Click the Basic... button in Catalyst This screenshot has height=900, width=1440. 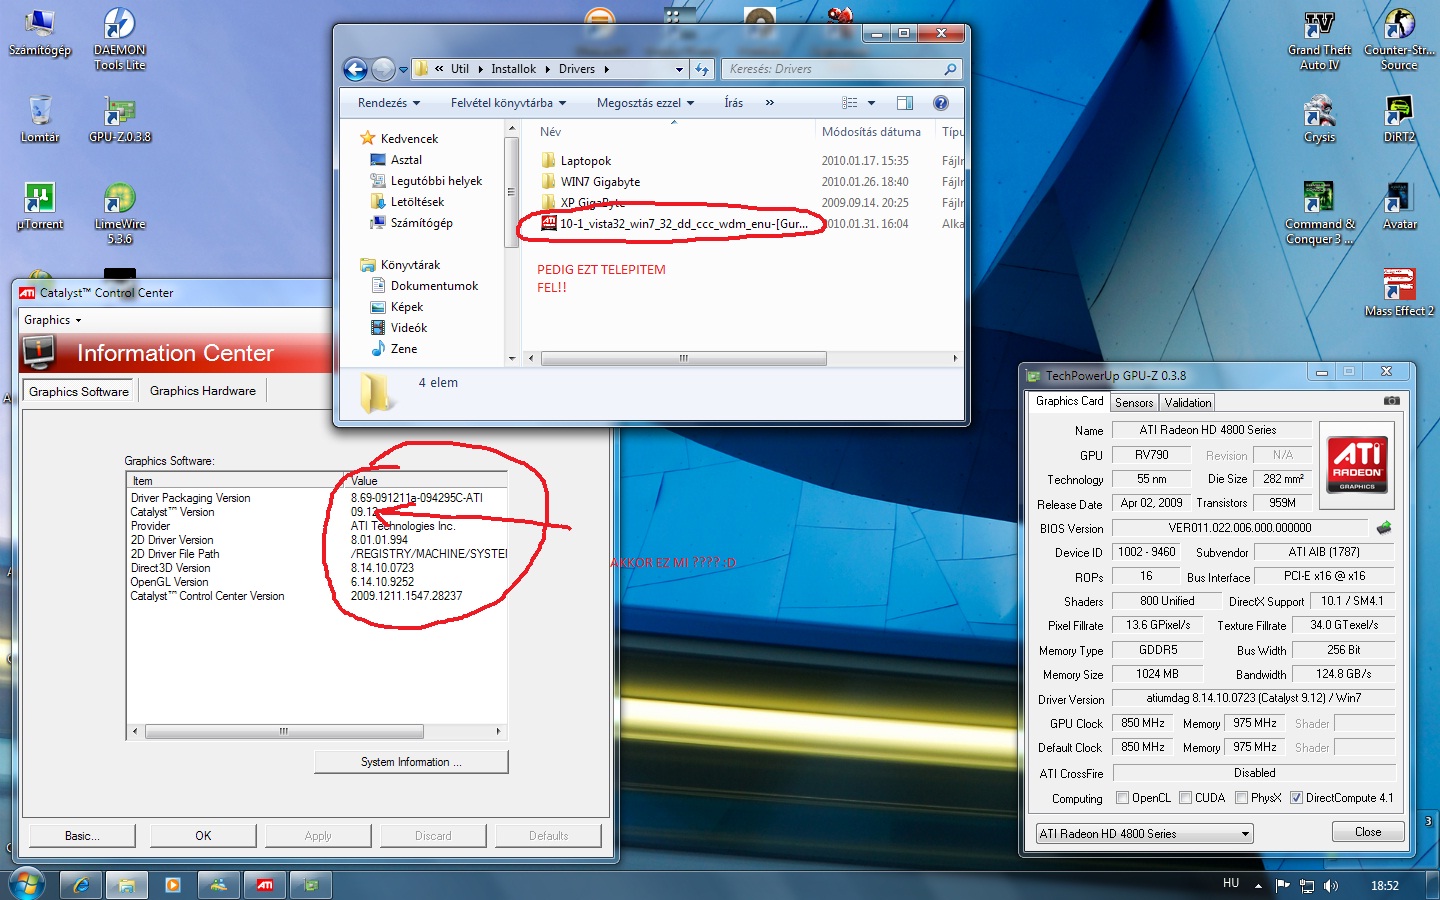pos(82,835)
